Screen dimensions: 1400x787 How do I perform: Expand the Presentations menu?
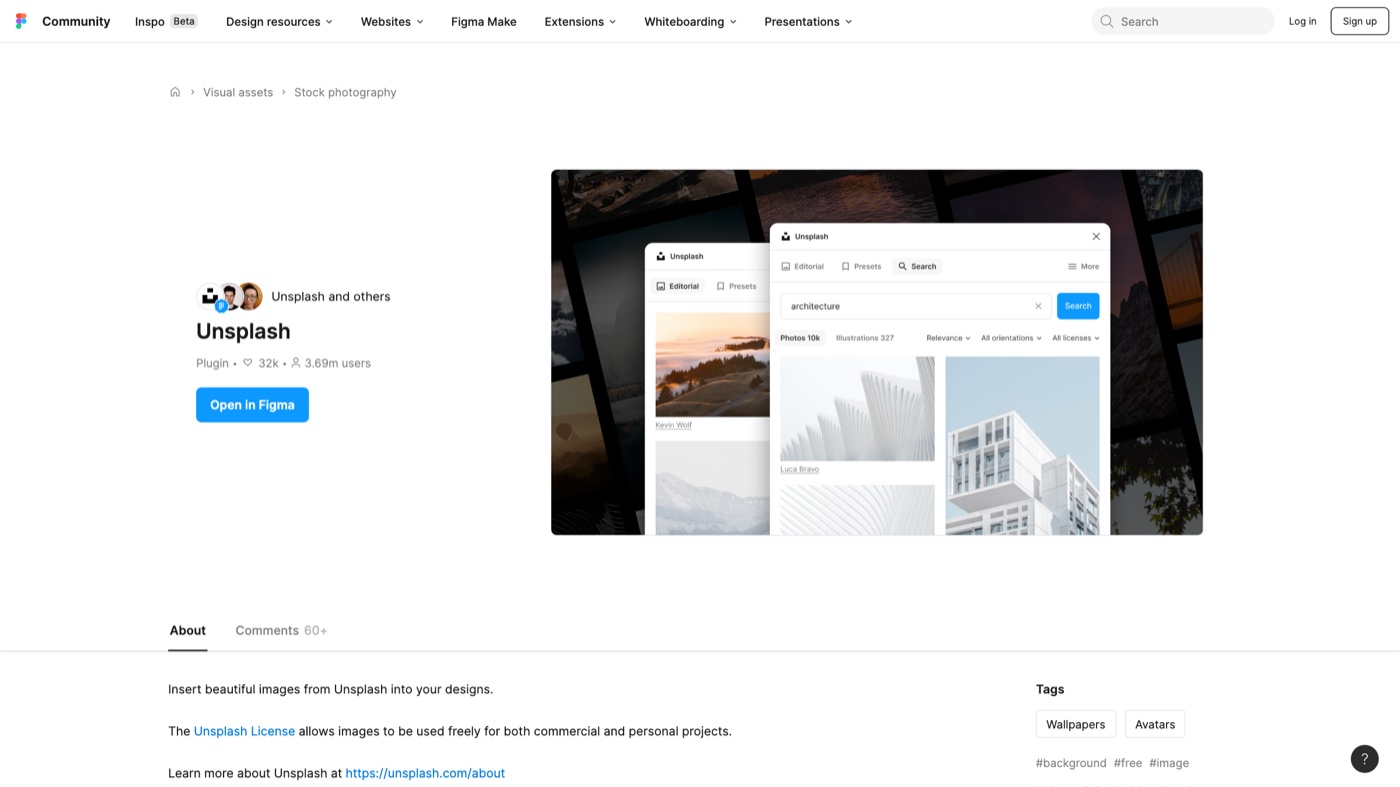click(808, 21)
